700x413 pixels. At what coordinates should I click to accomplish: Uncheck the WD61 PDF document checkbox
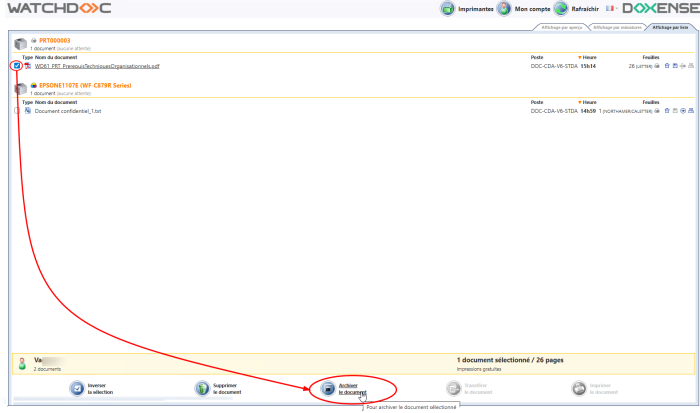pos(17,66)
